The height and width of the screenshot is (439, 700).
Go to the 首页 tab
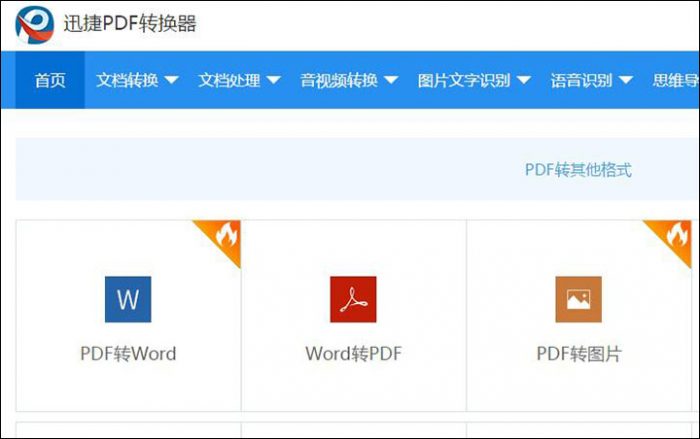(50, 80)
